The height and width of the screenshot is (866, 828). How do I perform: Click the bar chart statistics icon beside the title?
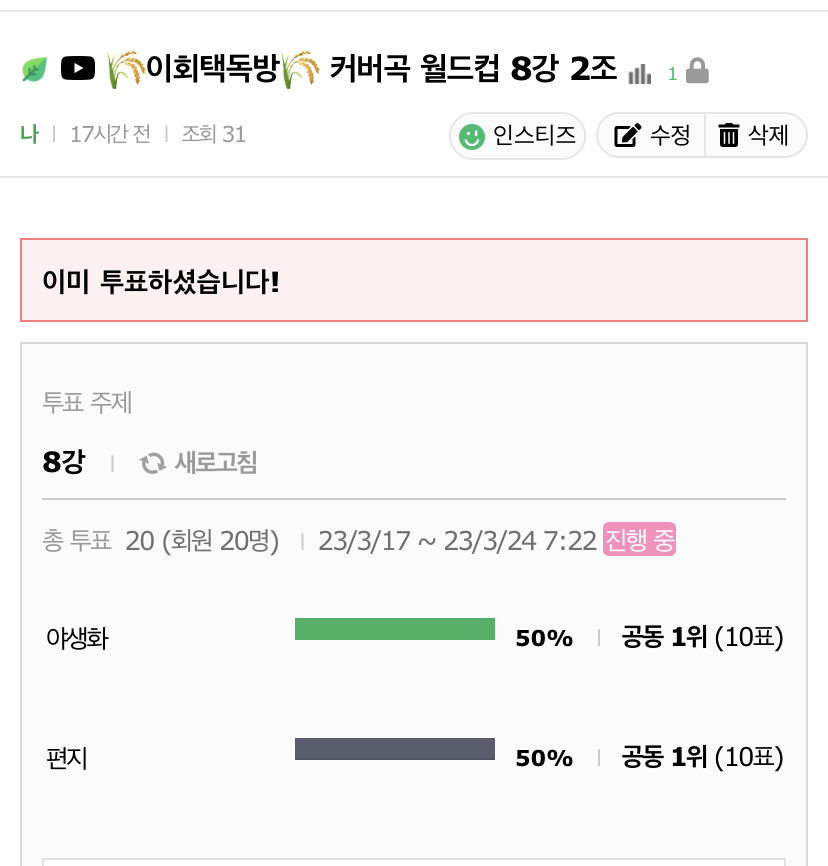[640, 72]
